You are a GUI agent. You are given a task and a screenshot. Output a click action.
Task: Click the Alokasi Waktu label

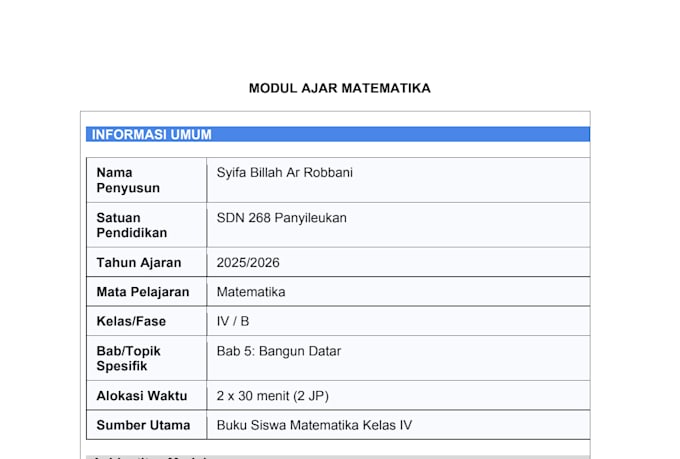point(142,396)
